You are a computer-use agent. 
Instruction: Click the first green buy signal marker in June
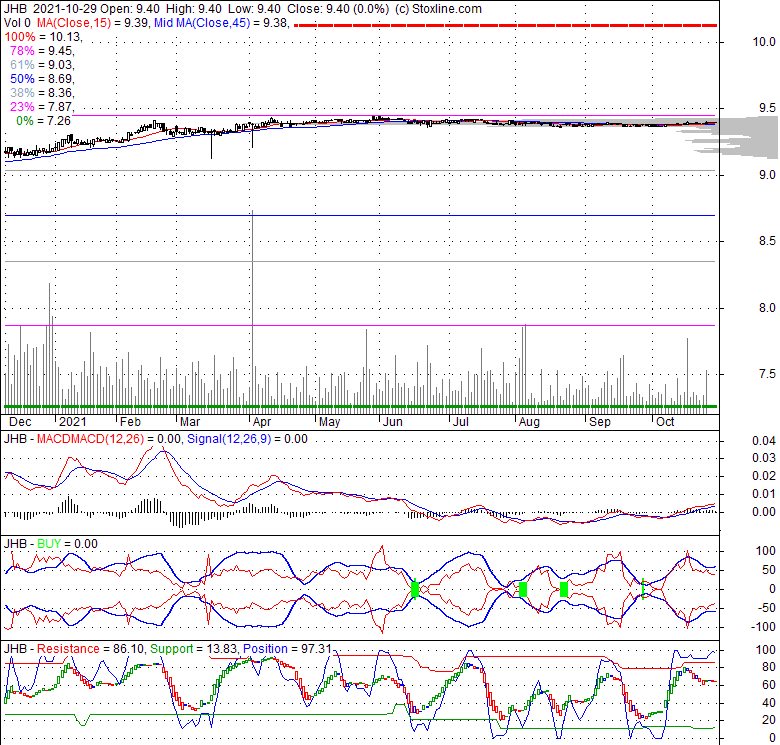[x=415, y=589]
